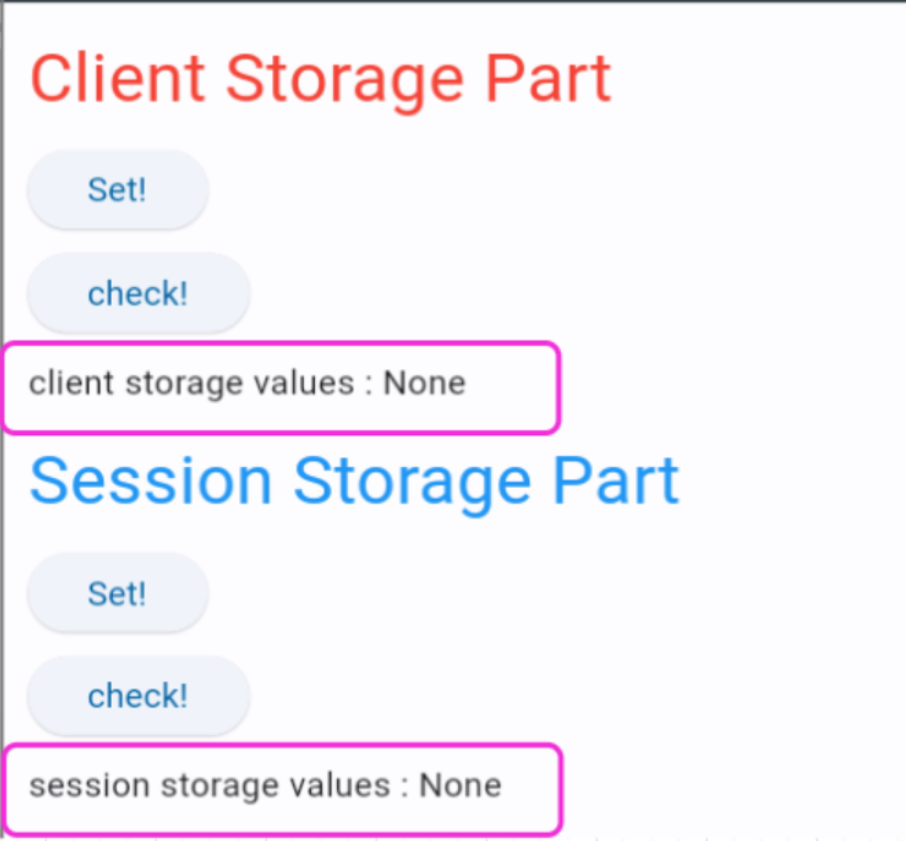Click the colon in client storage values line
Screen dimensions: 906x841
(369, 385)
